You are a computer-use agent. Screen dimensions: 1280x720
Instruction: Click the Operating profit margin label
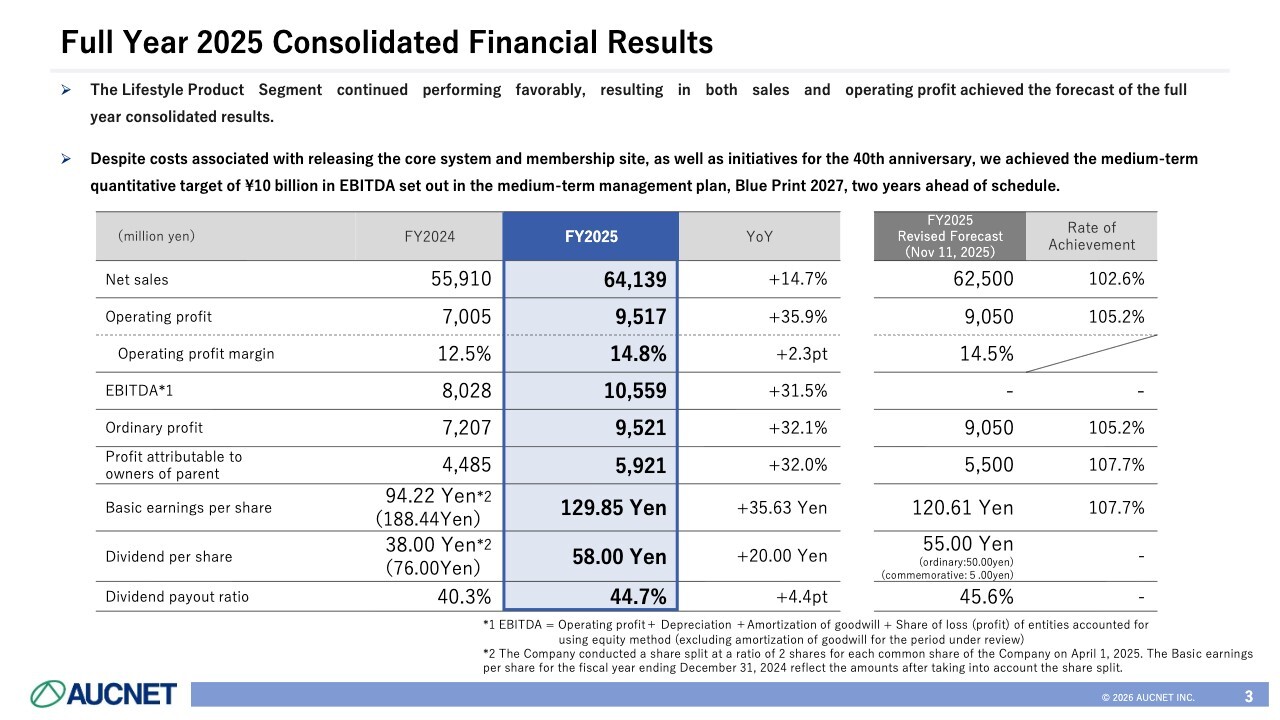tap(195, 353)
